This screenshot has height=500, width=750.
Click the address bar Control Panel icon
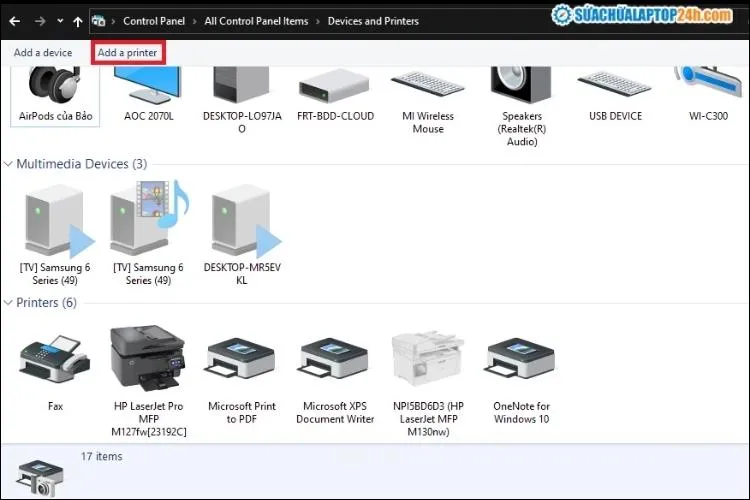[x=99, y=21]
